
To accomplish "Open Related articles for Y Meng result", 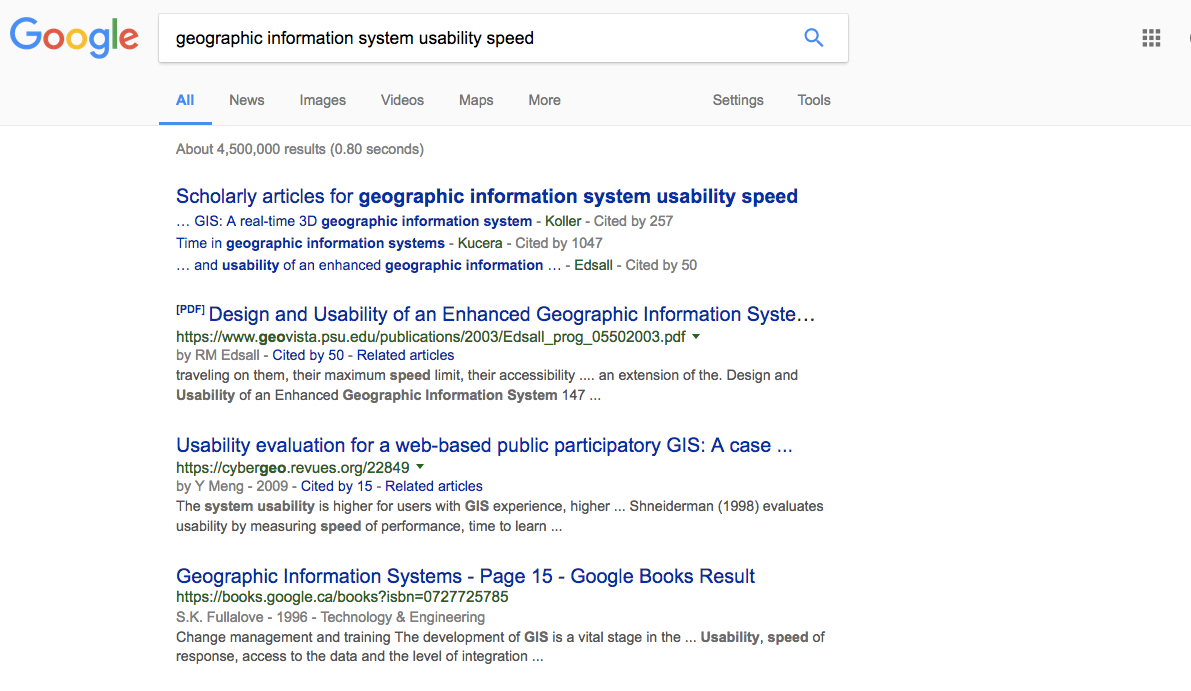I will [x=434, y=486].
